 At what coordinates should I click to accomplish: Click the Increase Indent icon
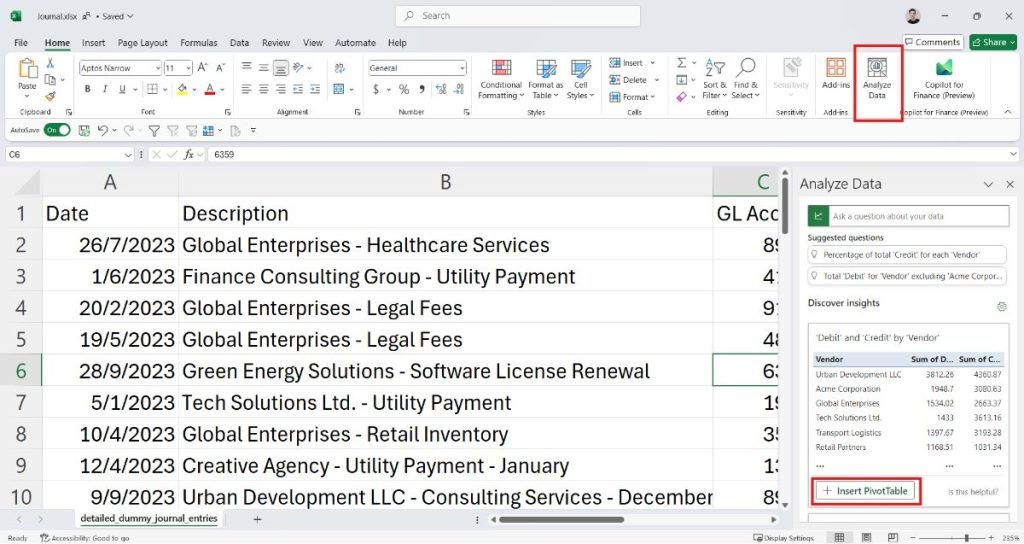click(315, 89)
